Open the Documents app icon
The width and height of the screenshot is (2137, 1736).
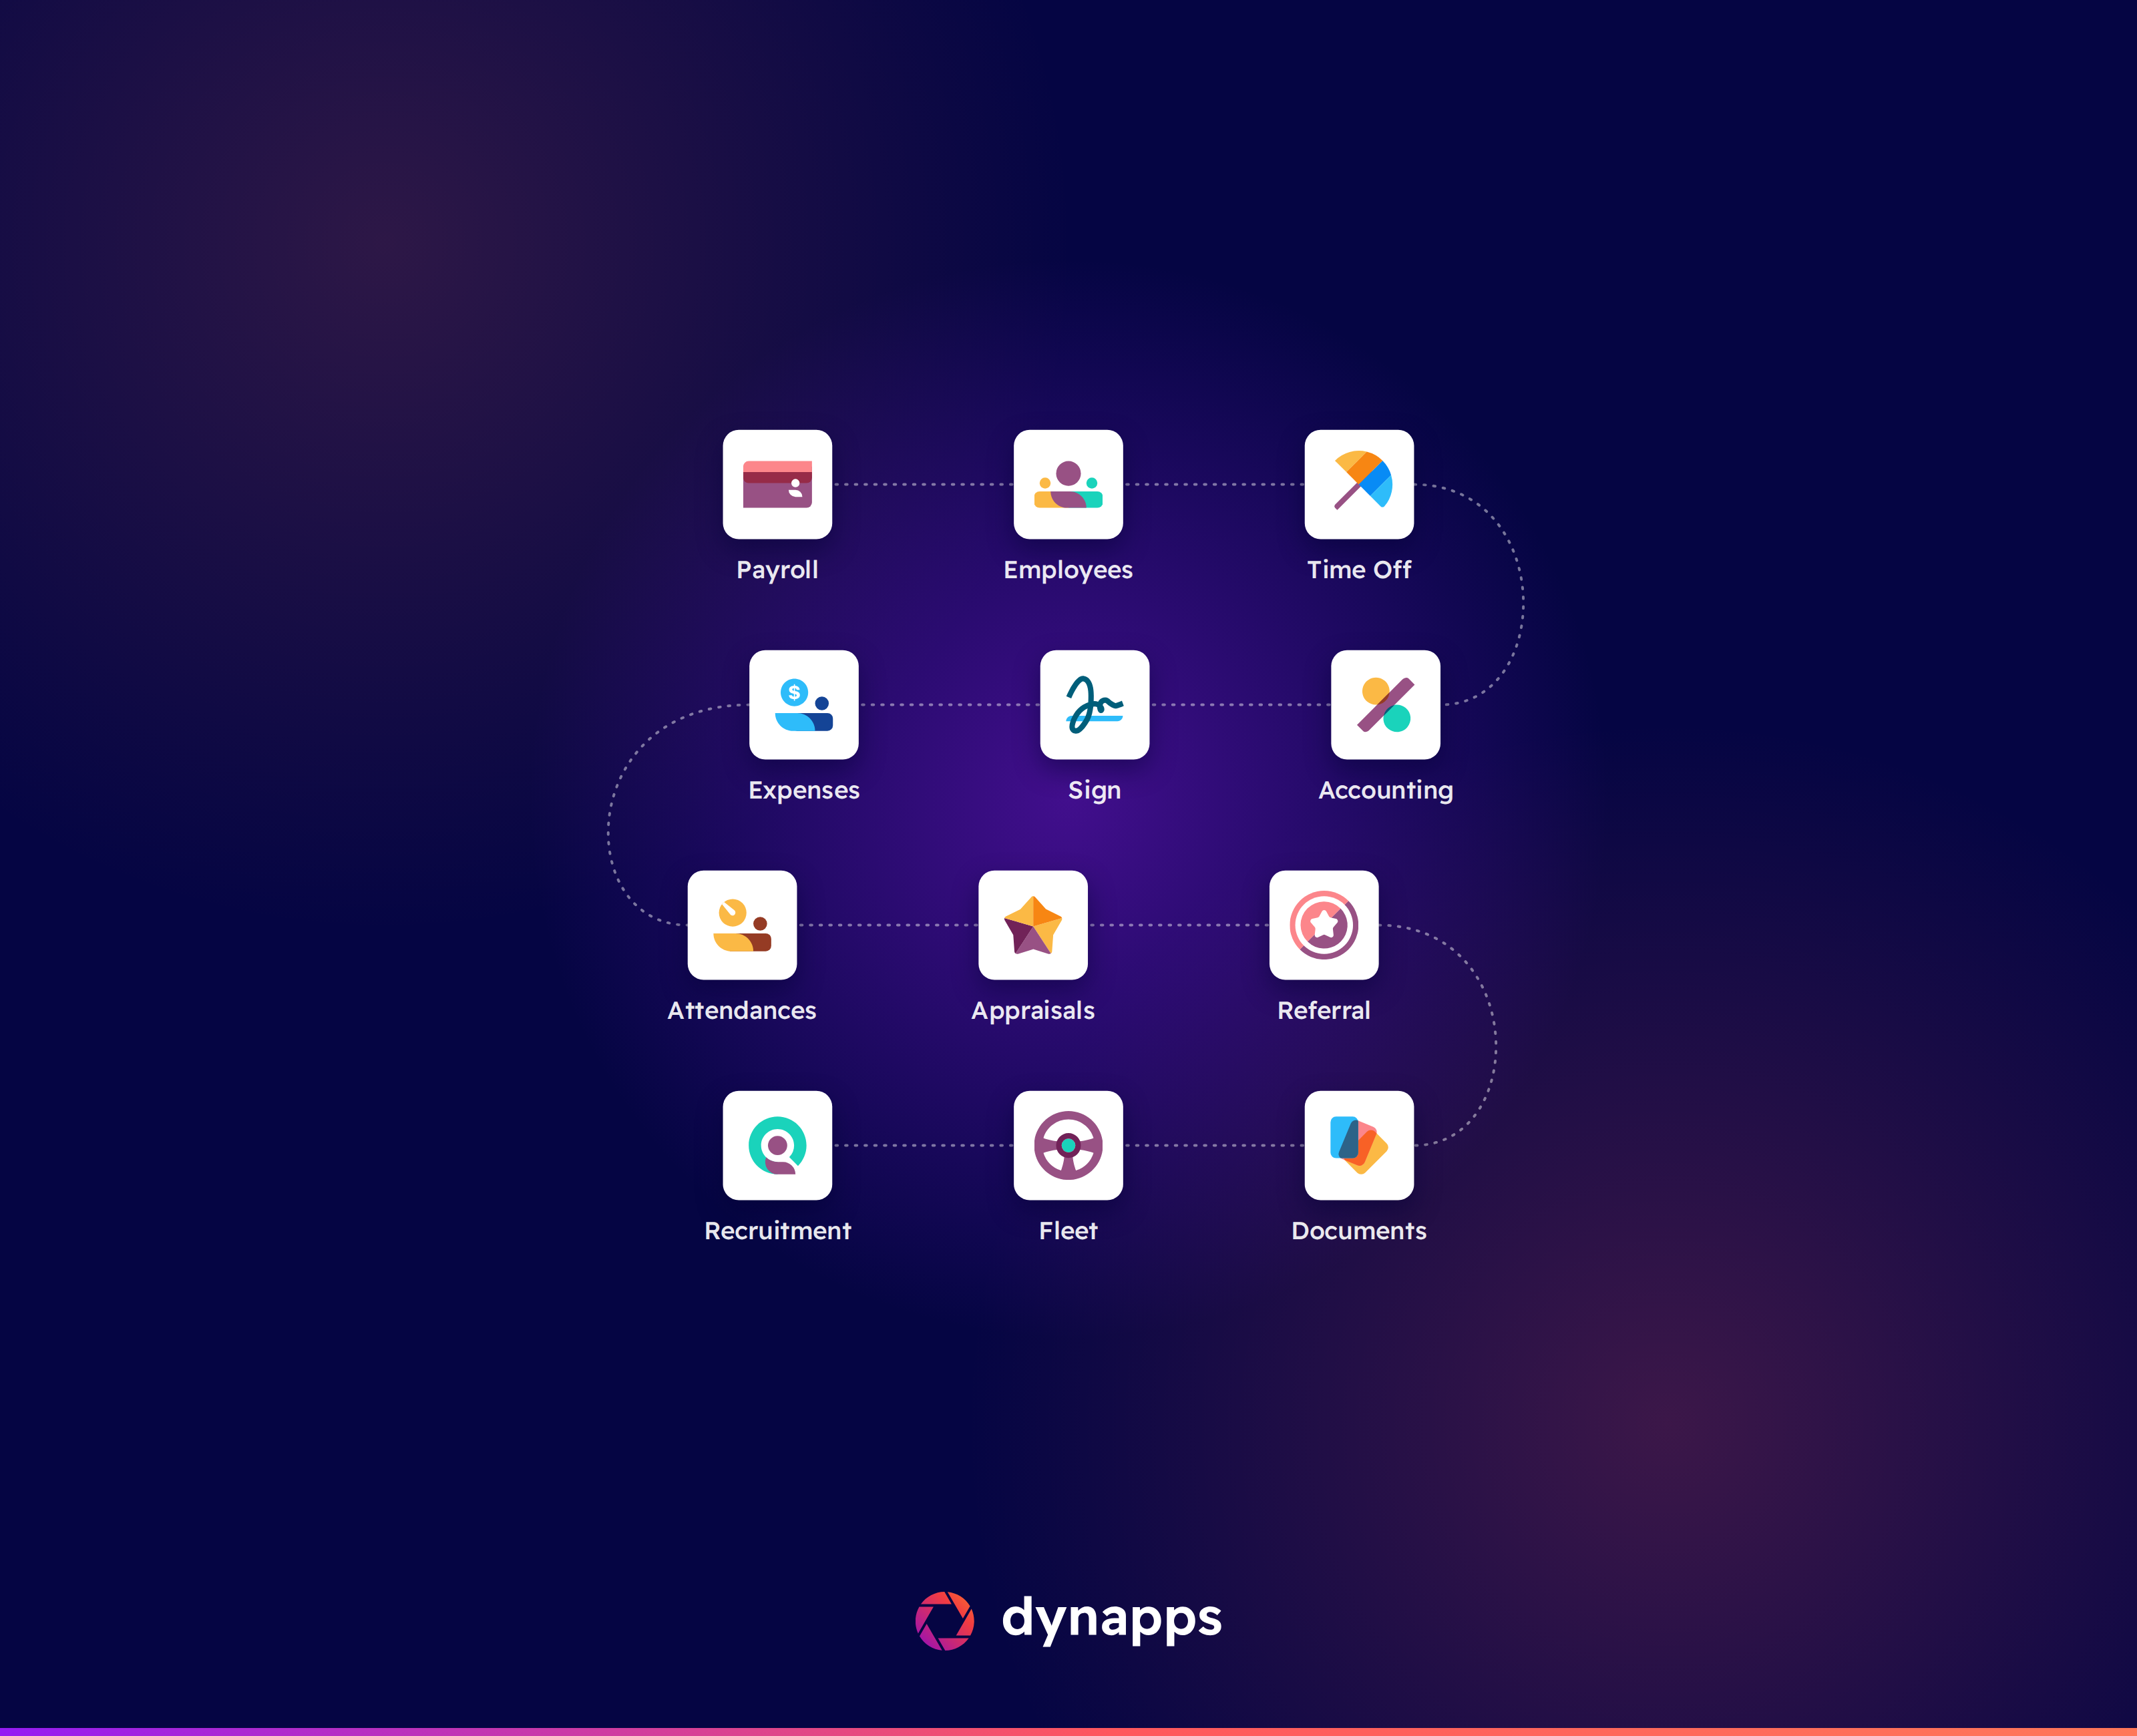tap(1359, 1145)
